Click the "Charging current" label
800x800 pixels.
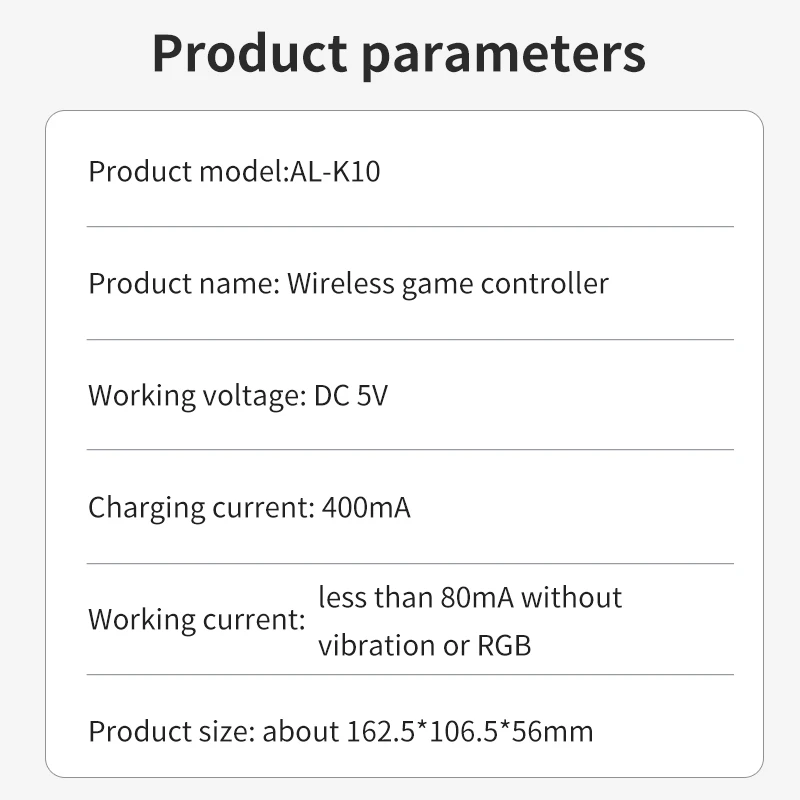(x=201, y=507)
